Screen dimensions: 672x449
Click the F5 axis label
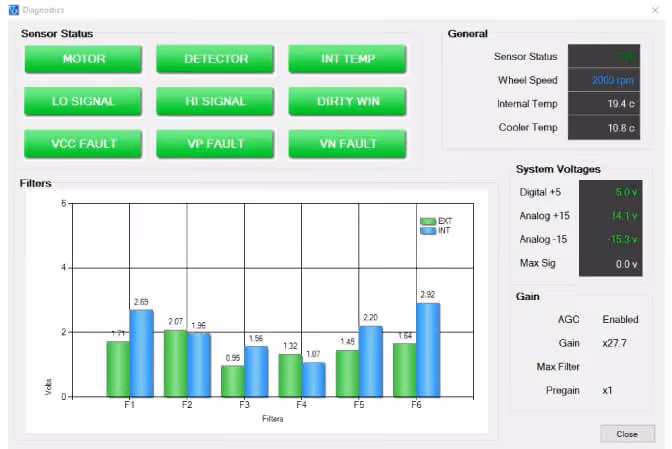[x=359, y=405]
